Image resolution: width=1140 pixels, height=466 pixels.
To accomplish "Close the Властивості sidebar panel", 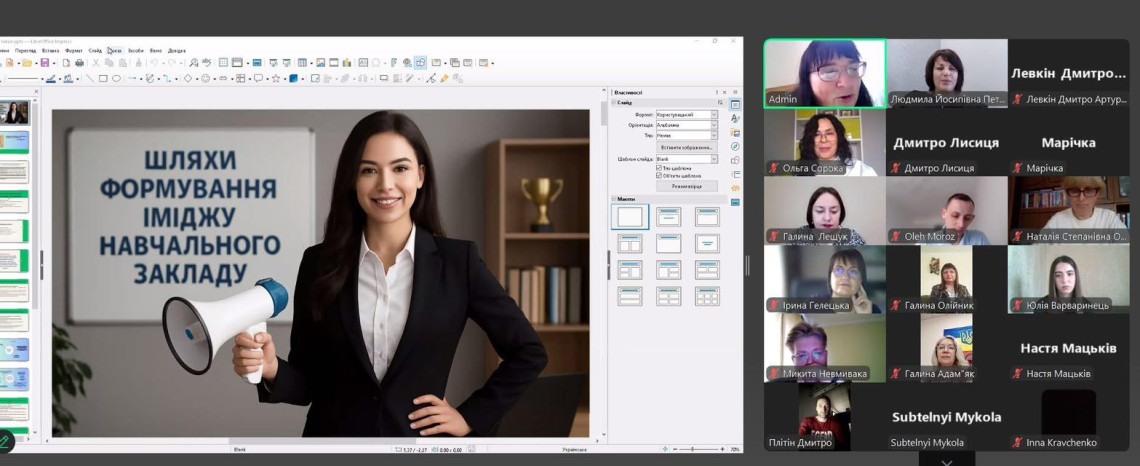I will click(725, 92).
